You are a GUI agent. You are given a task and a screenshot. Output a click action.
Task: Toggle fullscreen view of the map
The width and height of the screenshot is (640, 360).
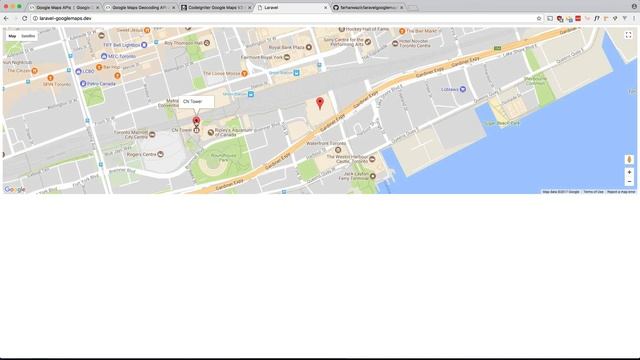[629, 36]
